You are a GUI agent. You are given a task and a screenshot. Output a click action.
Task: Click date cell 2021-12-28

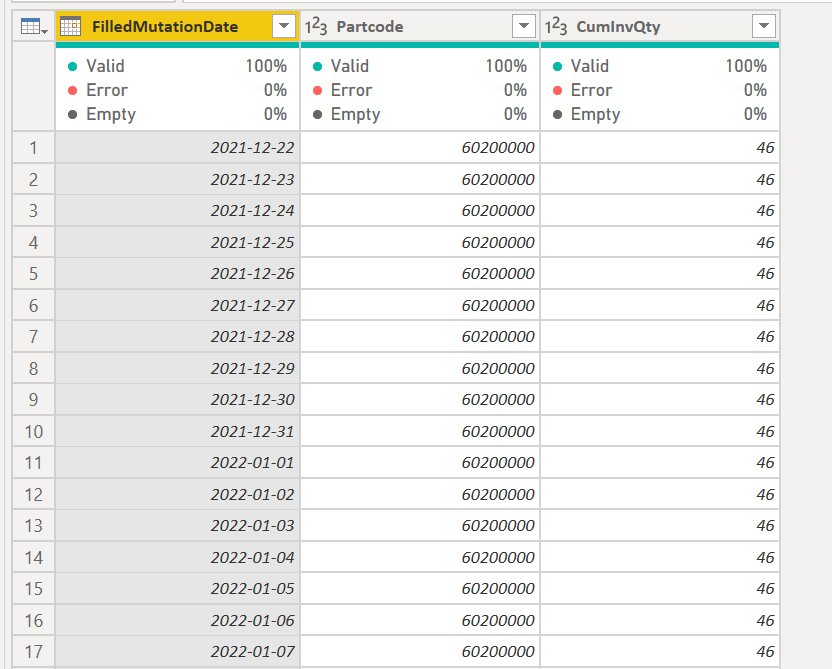(178, 336)
